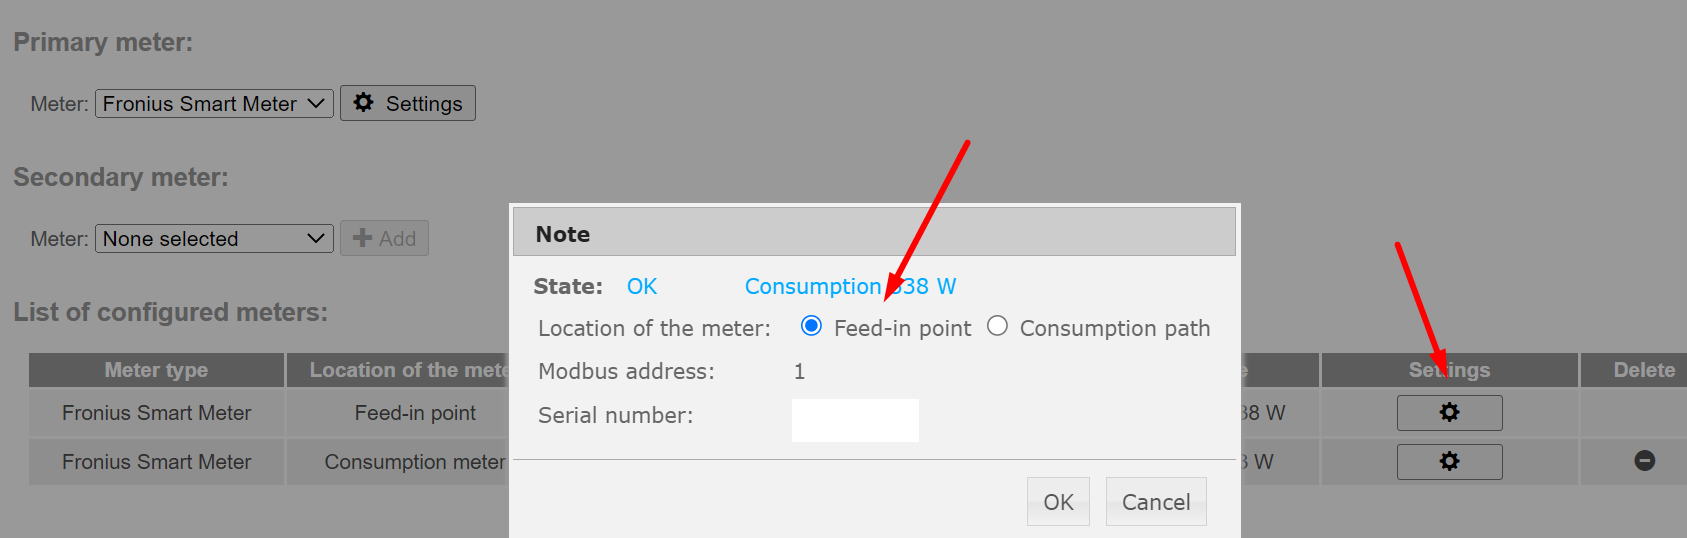This screenshot has width=1687, height=538.
Task: Select Feed-in point radio button
Action: click(x=811, y=327)
